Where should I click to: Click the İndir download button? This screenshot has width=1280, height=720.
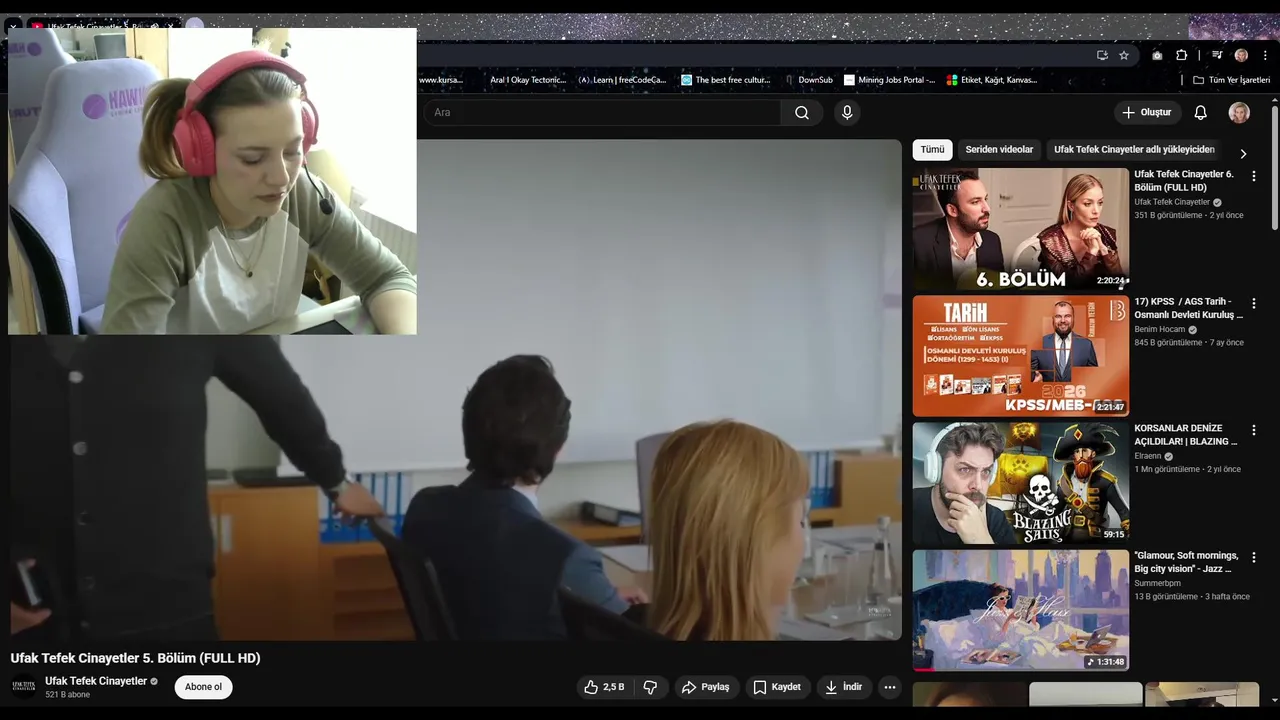[x=843, y=687]
